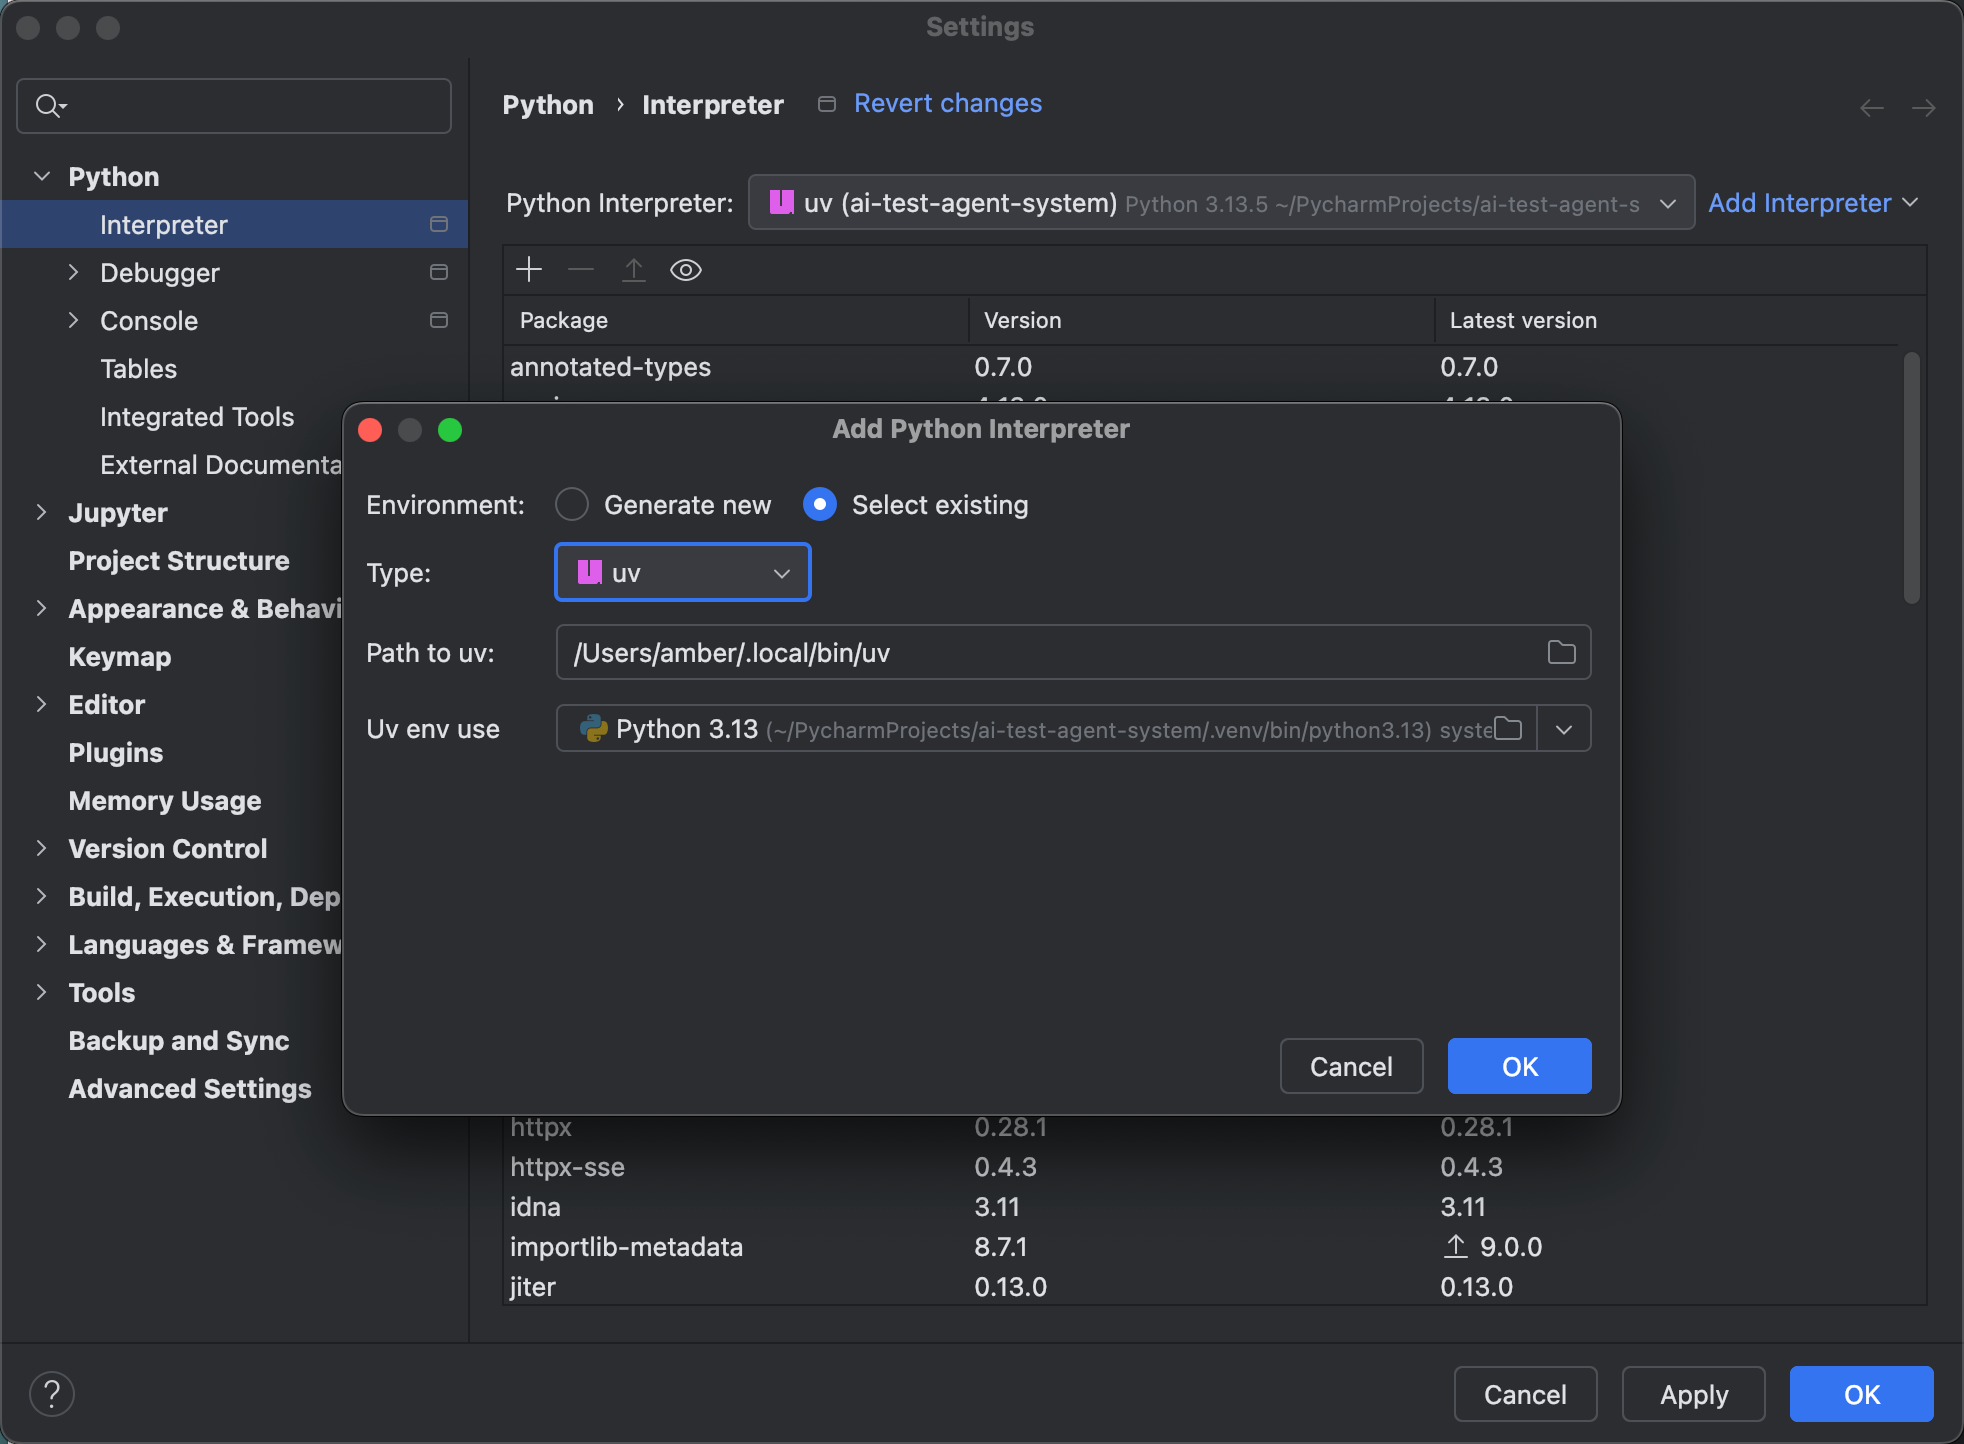The width and height of the screenshot is (1964, 1444).
Task: Click the upgrade package arrow icon
Action: 634,269
